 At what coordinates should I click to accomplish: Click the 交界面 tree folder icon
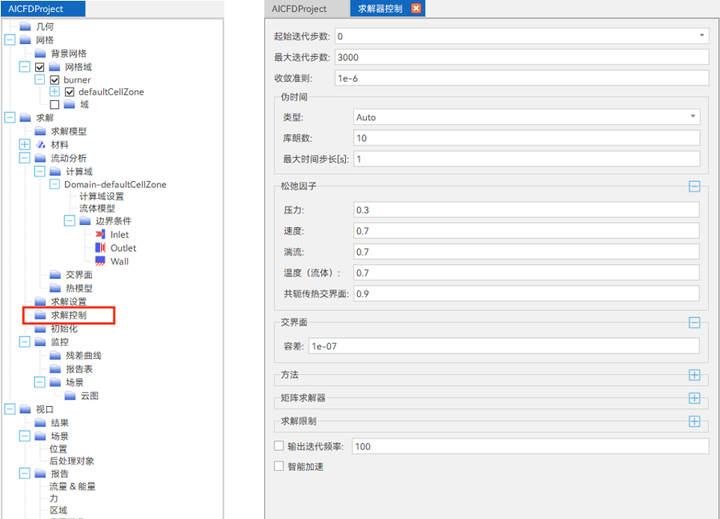tap(55, 275)
